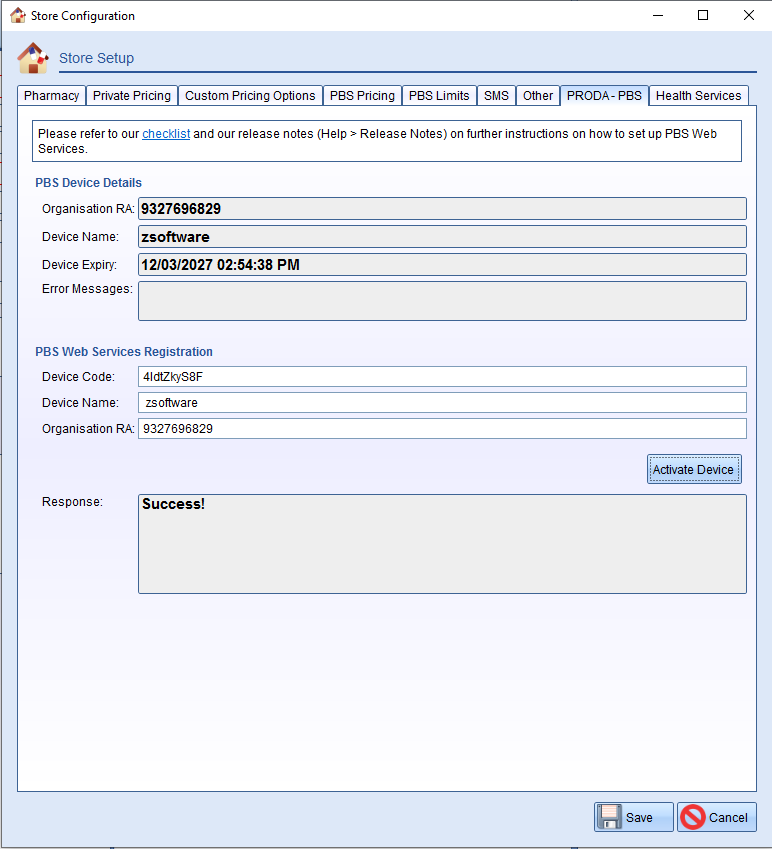Viewport: 772px width, 849px height.
Task: Open the SMS tab
Action: [496, 96]
